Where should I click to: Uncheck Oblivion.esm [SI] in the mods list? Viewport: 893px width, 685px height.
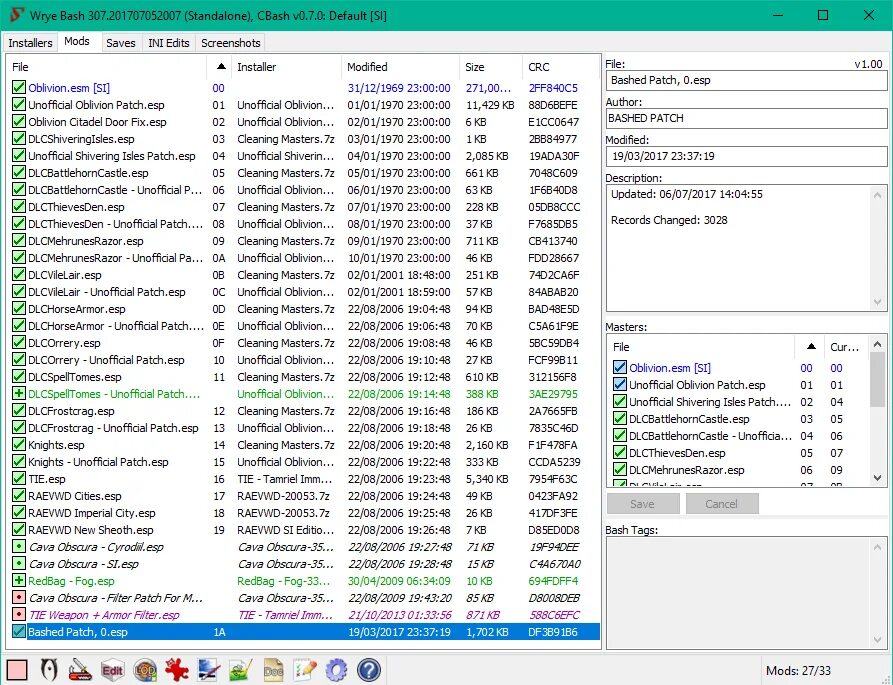tap(19, 87)
